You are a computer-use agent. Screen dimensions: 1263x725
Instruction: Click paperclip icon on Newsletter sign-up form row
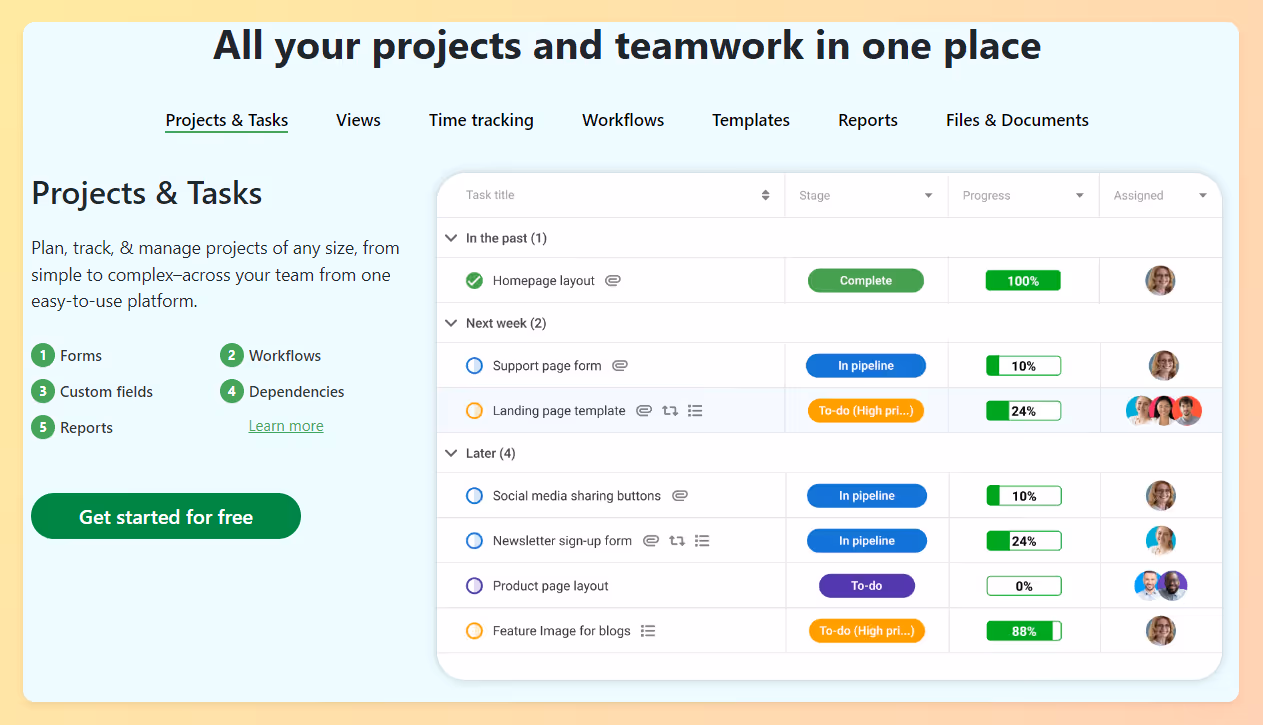pyautogui.click(x=651, y=541)
